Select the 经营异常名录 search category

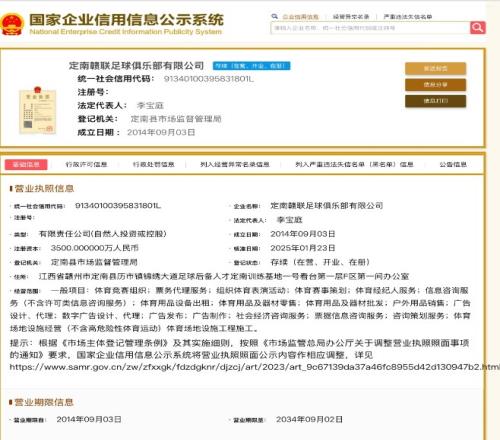click(351, 17)
